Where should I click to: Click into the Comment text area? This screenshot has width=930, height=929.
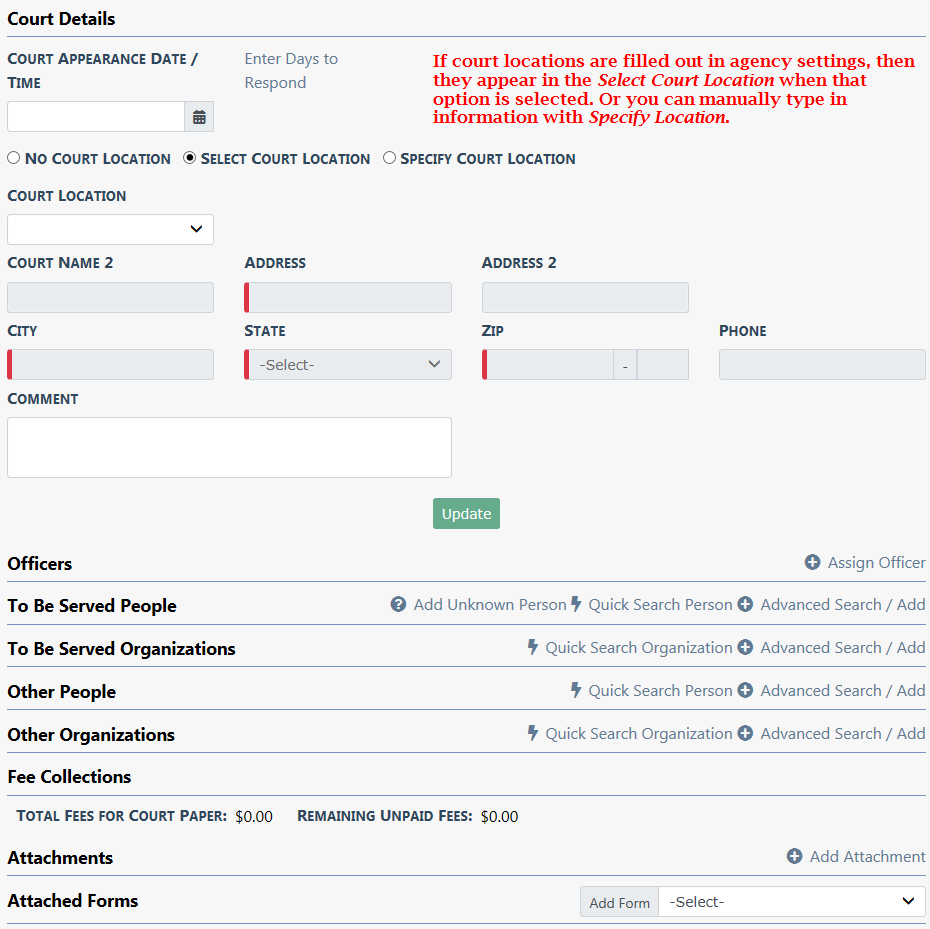point(229,447)
